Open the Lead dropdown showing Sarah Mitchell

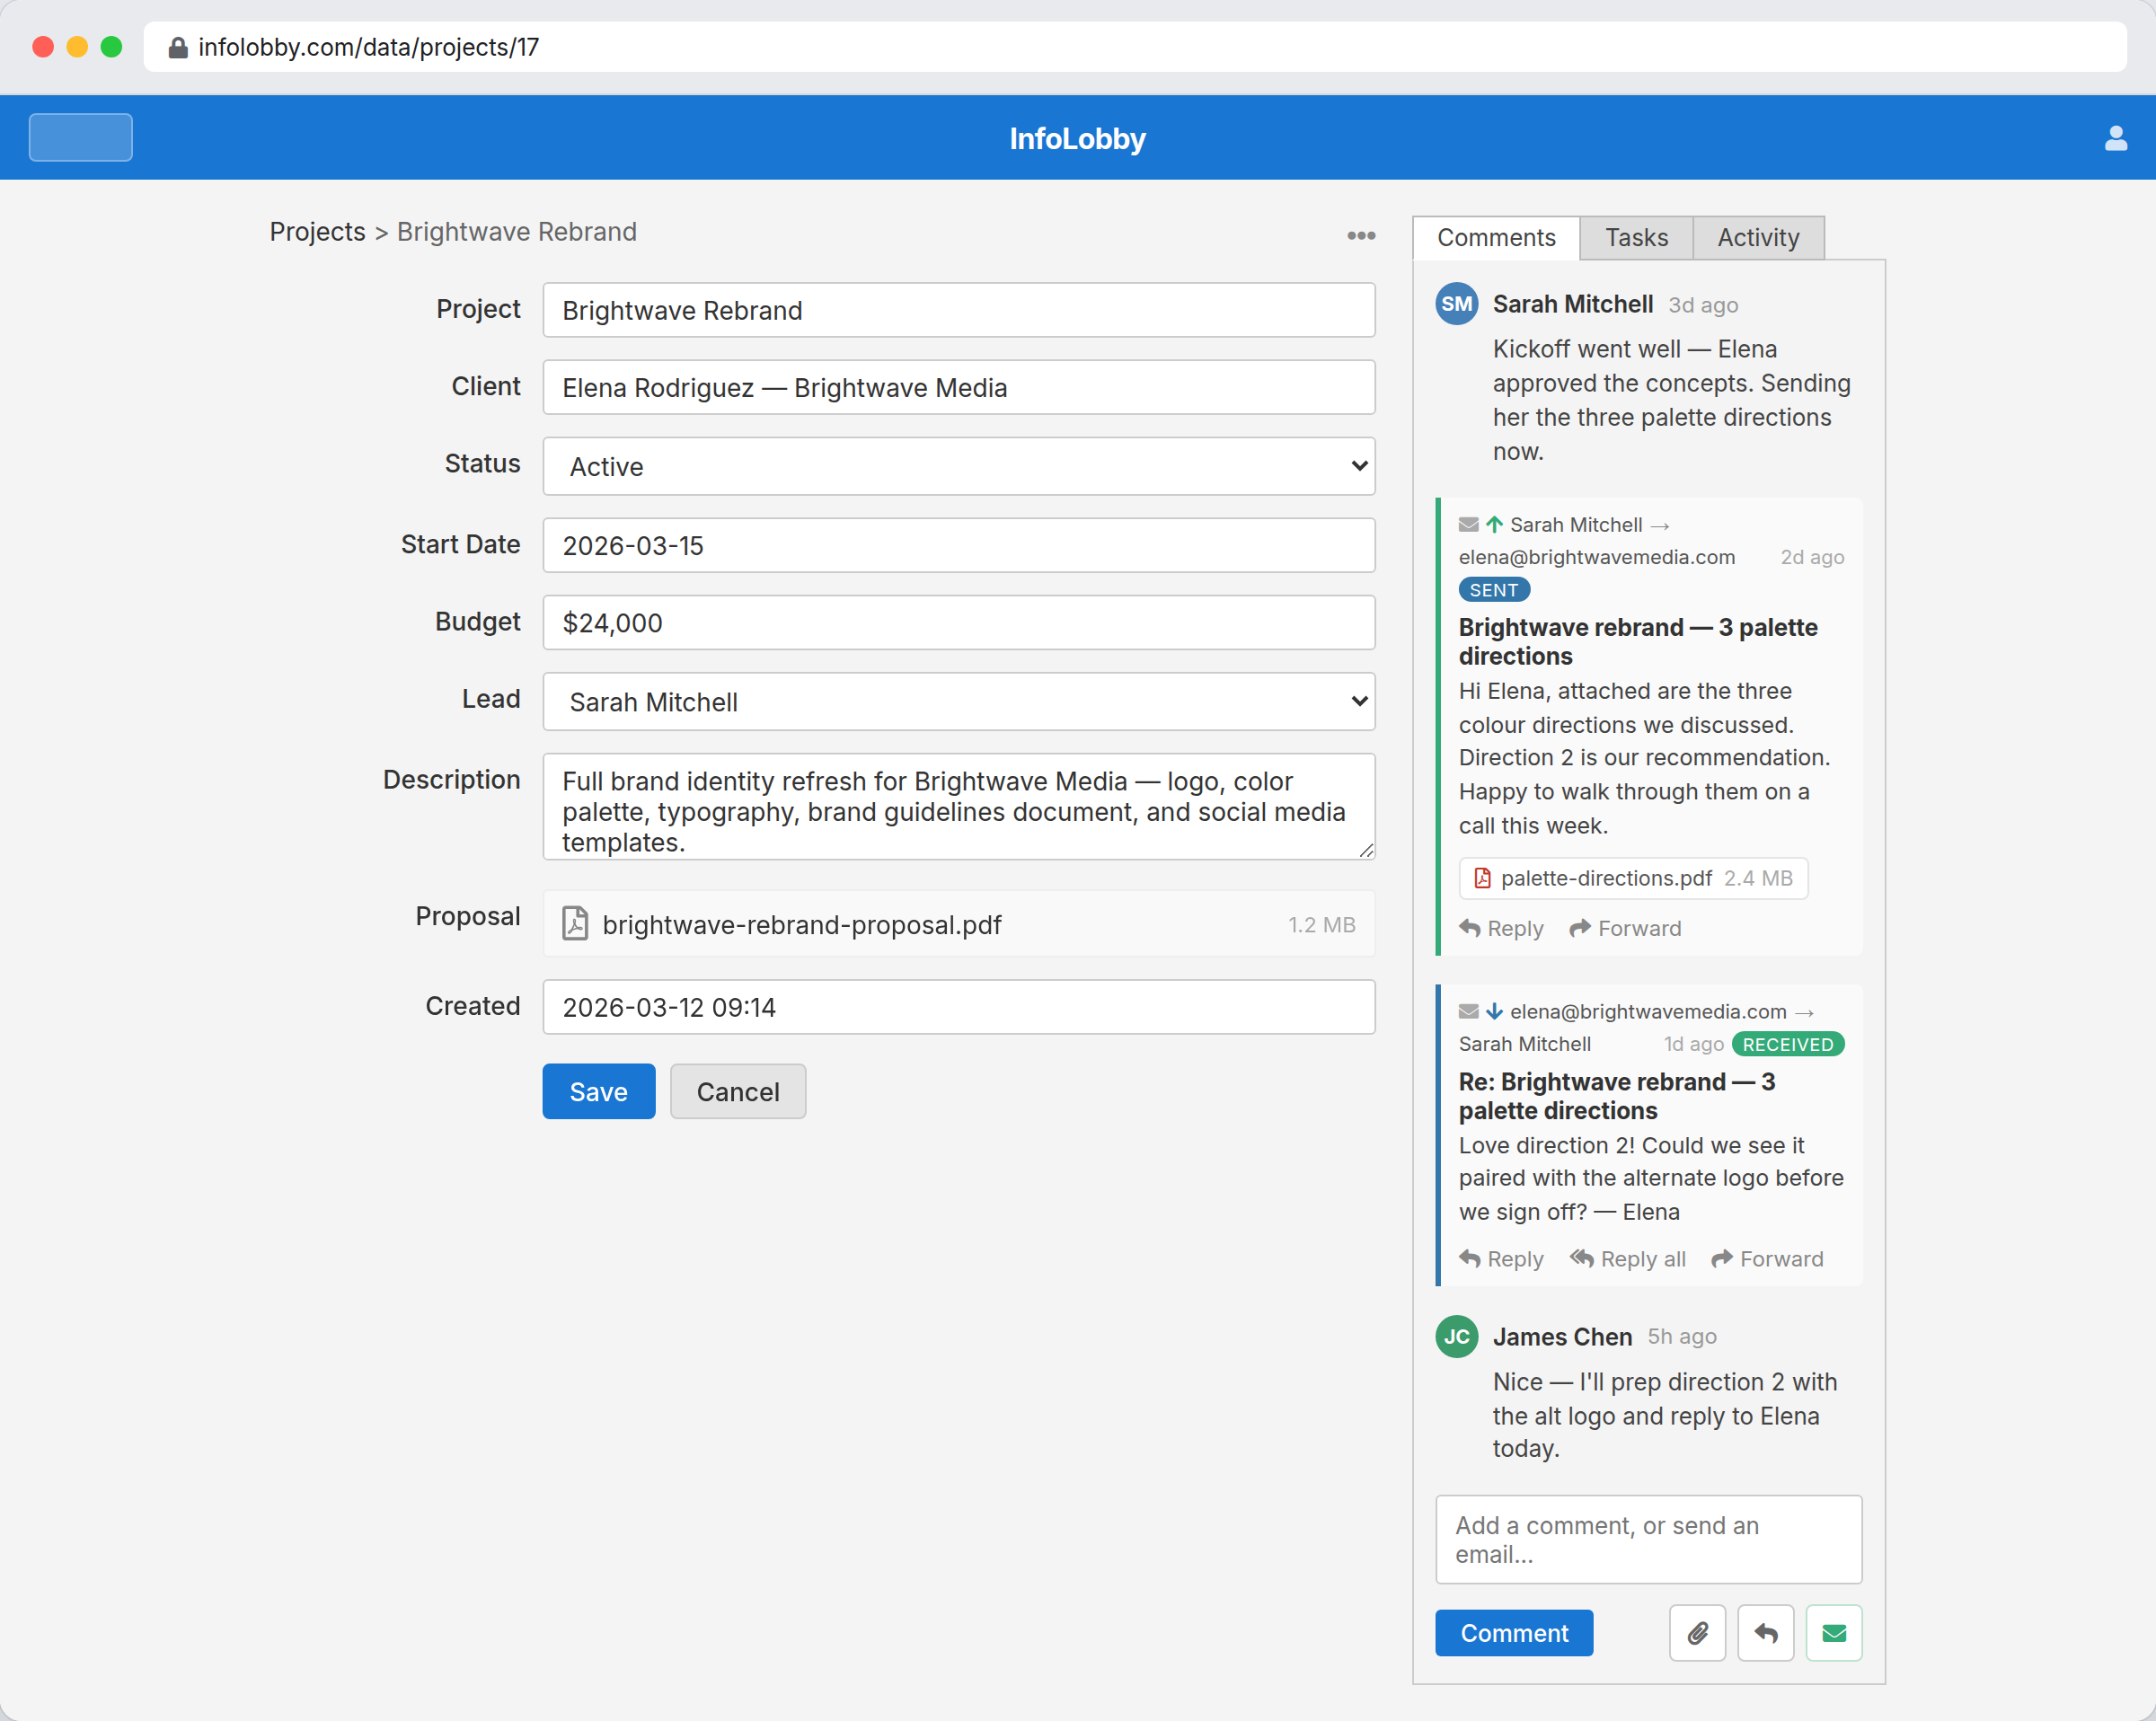point(958,701)
